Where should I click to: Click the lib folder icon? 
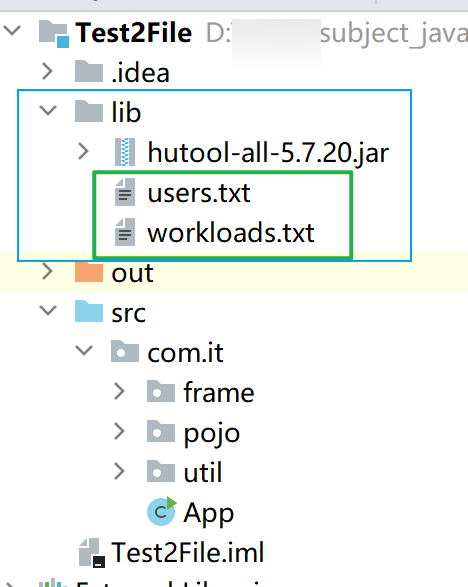tap(89, 111)
